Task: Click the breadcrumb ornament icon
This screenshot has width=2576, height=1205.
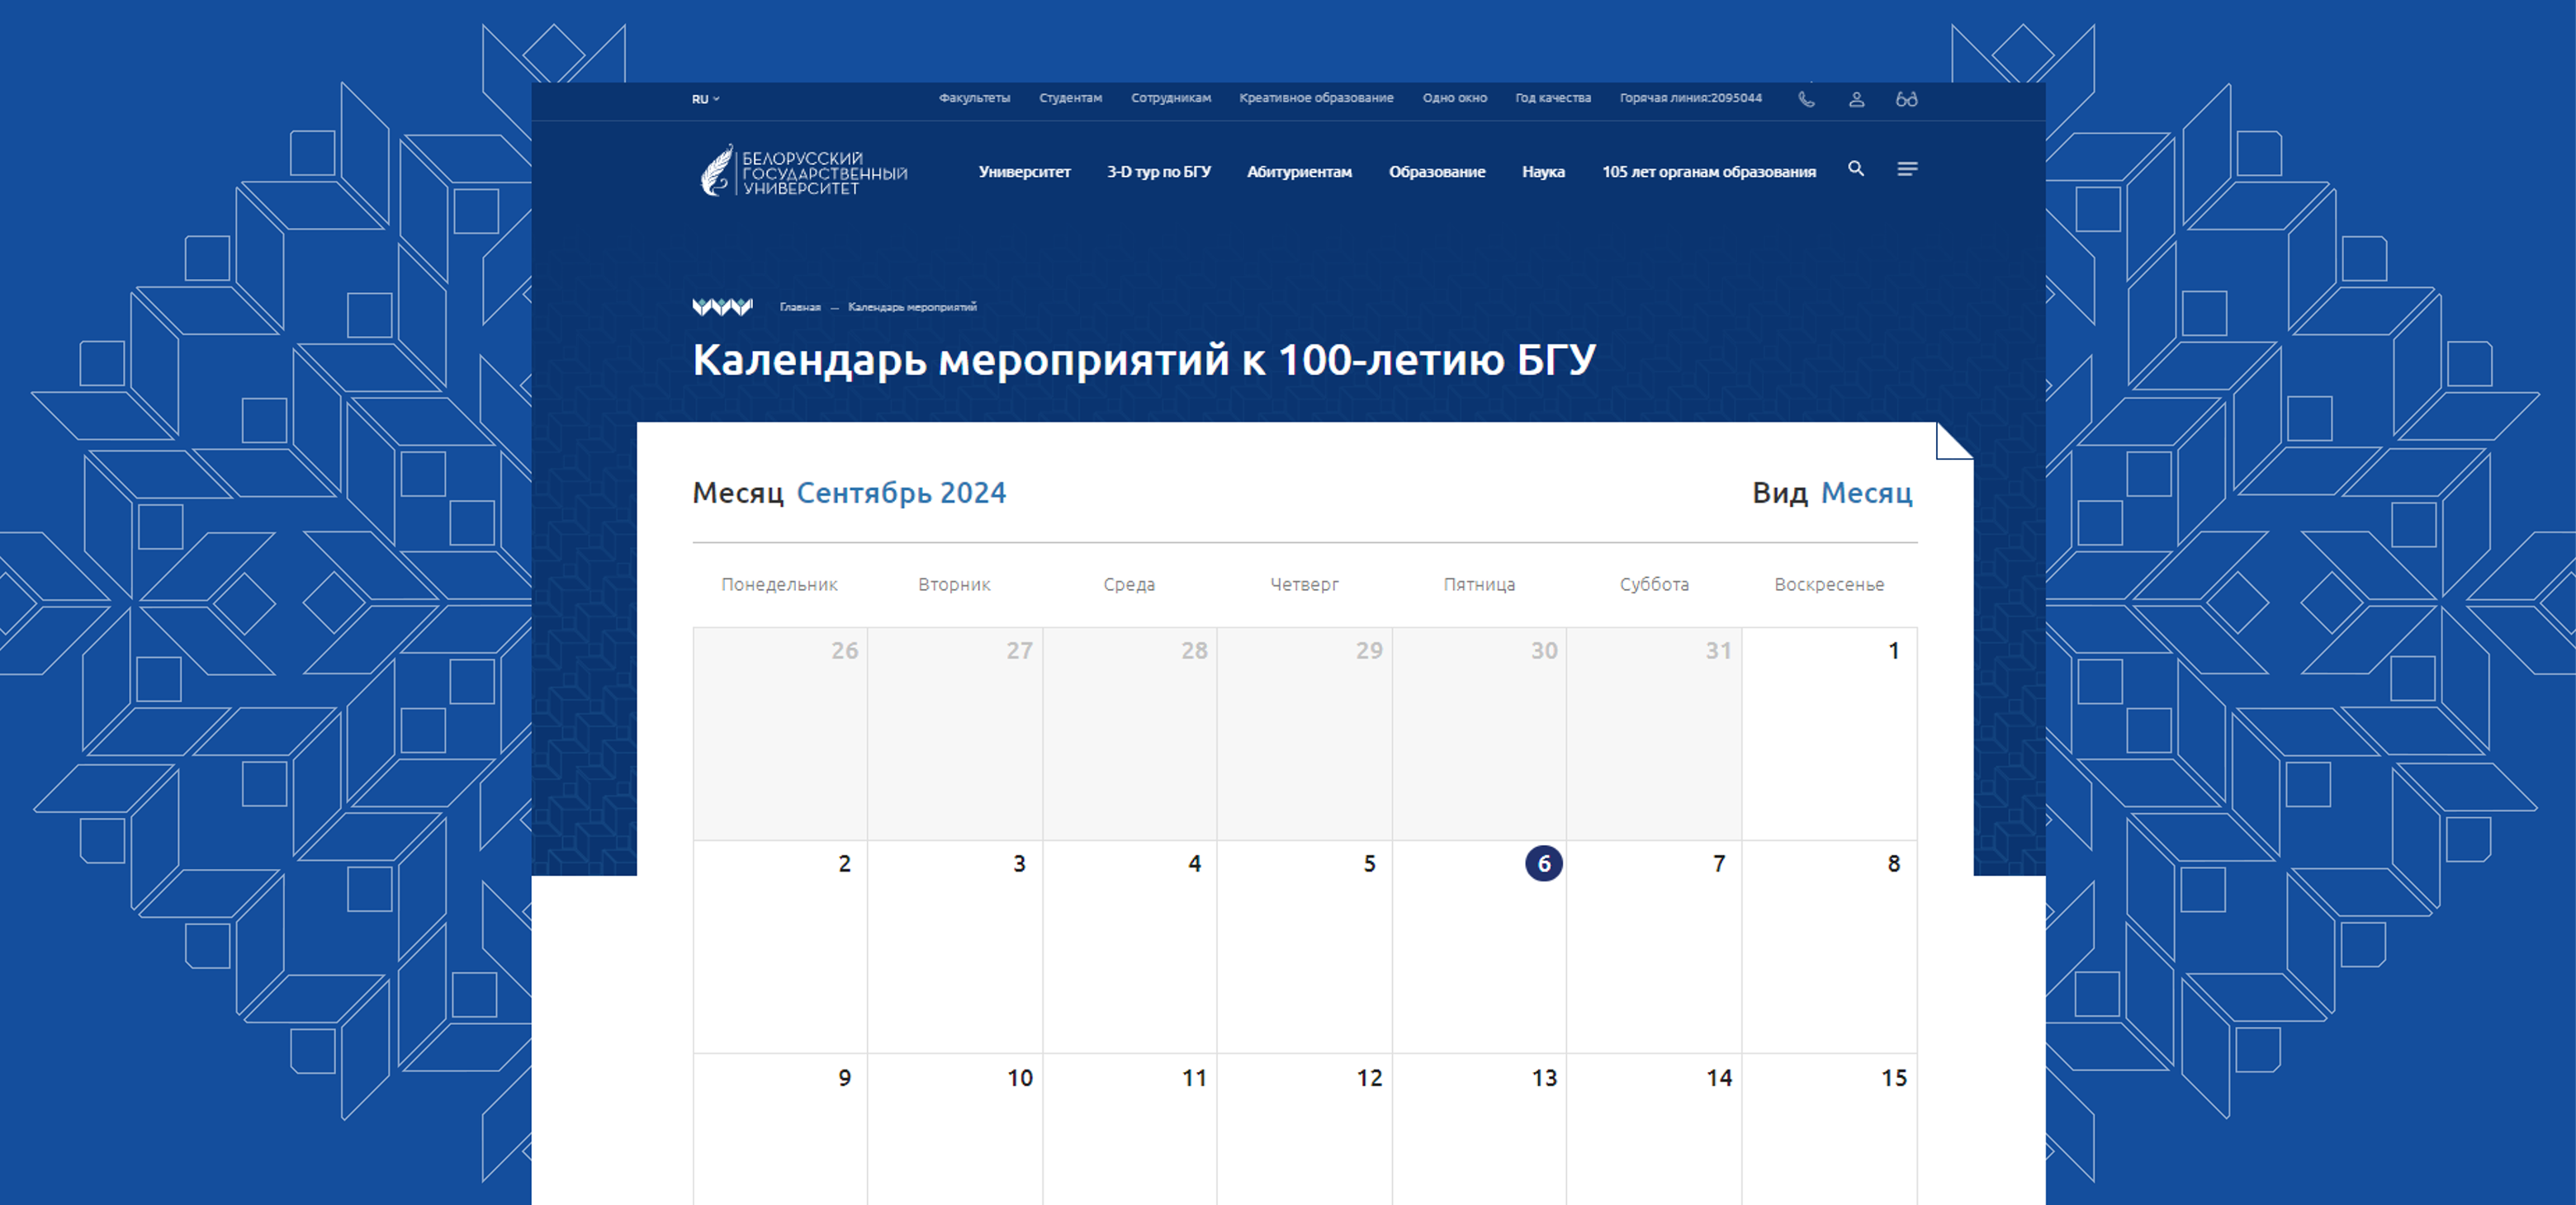Action: tap(722, 307)
